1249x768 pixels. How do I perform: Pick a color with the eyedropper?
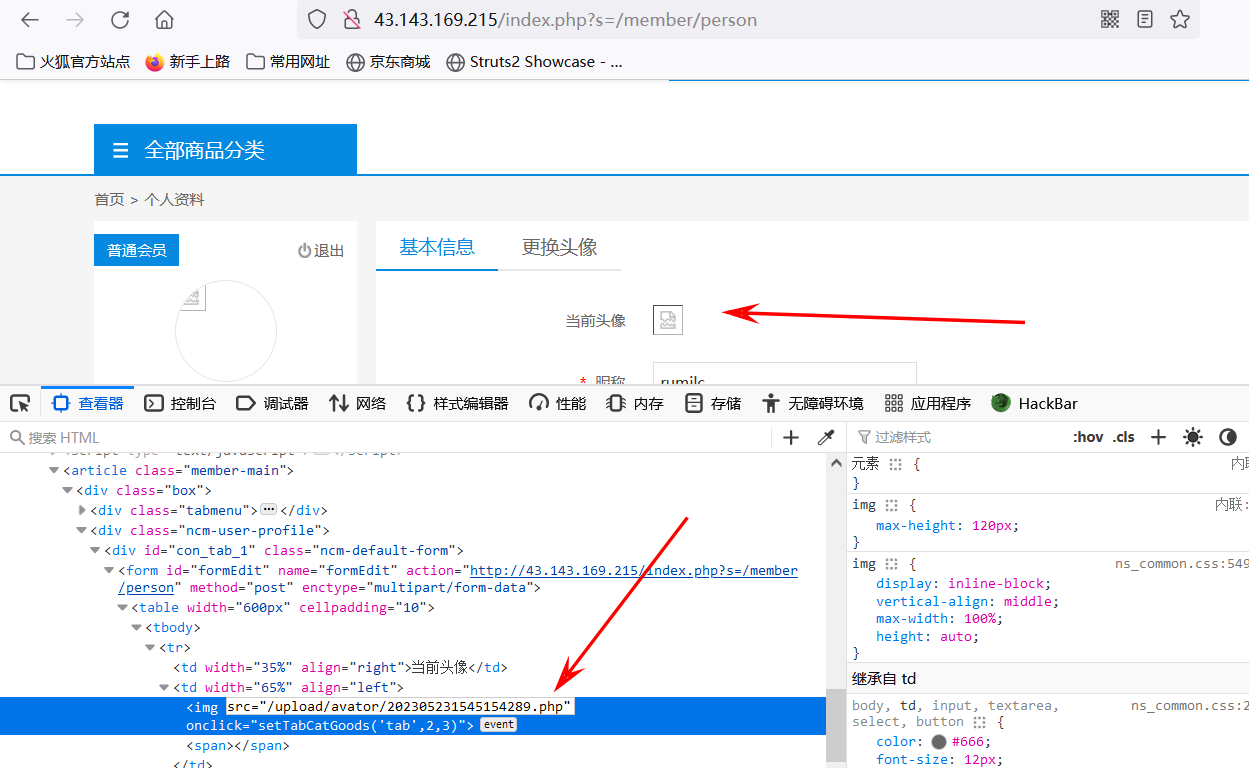point(826,437)
